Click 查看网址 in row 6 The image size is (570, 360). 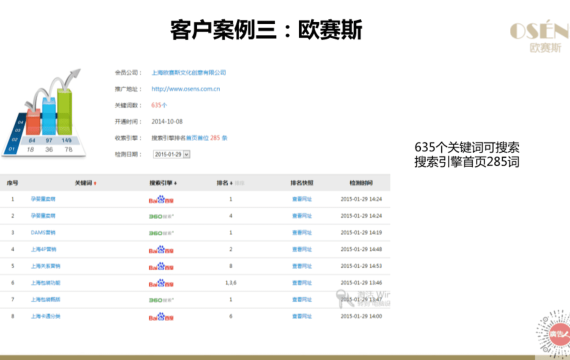pos(302,283)
